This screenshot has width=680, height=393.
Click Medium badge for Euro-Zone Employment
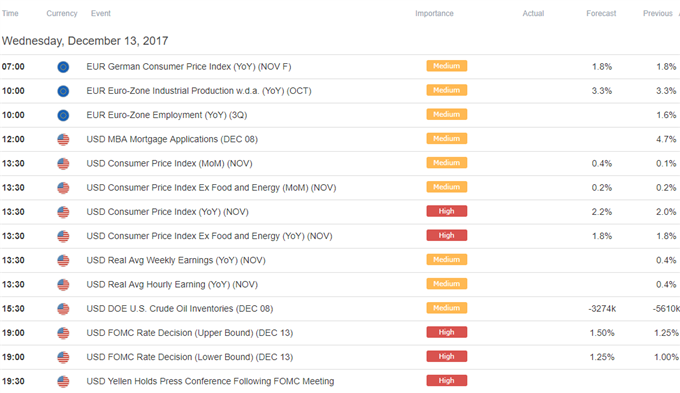pos(447,115)
